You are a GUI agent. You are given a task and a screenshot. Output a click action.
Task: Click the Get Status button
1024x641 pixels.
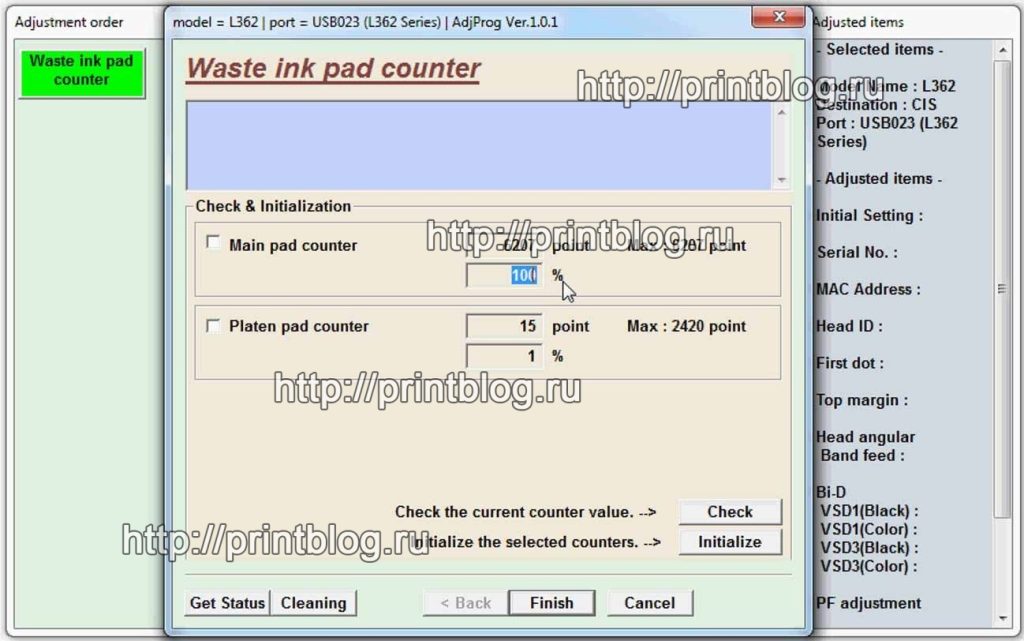[227, 603]
